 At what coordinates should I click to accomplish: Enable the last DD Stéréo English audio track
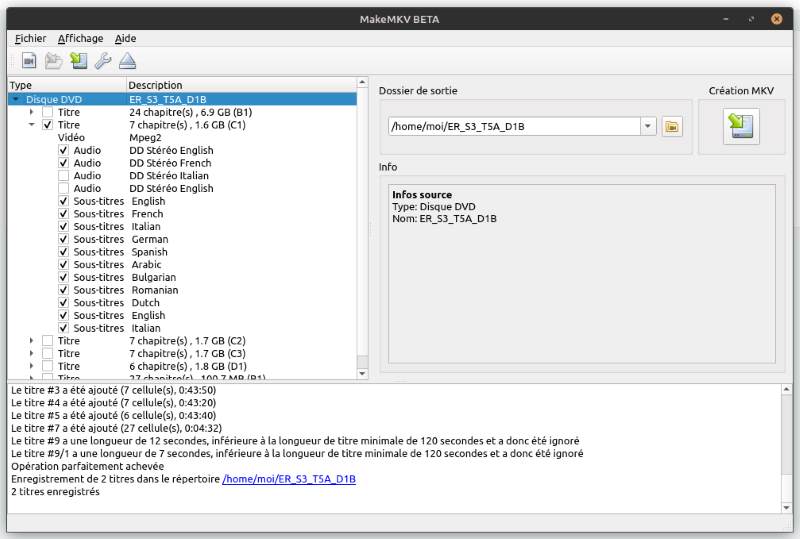[x=63, y=189]
